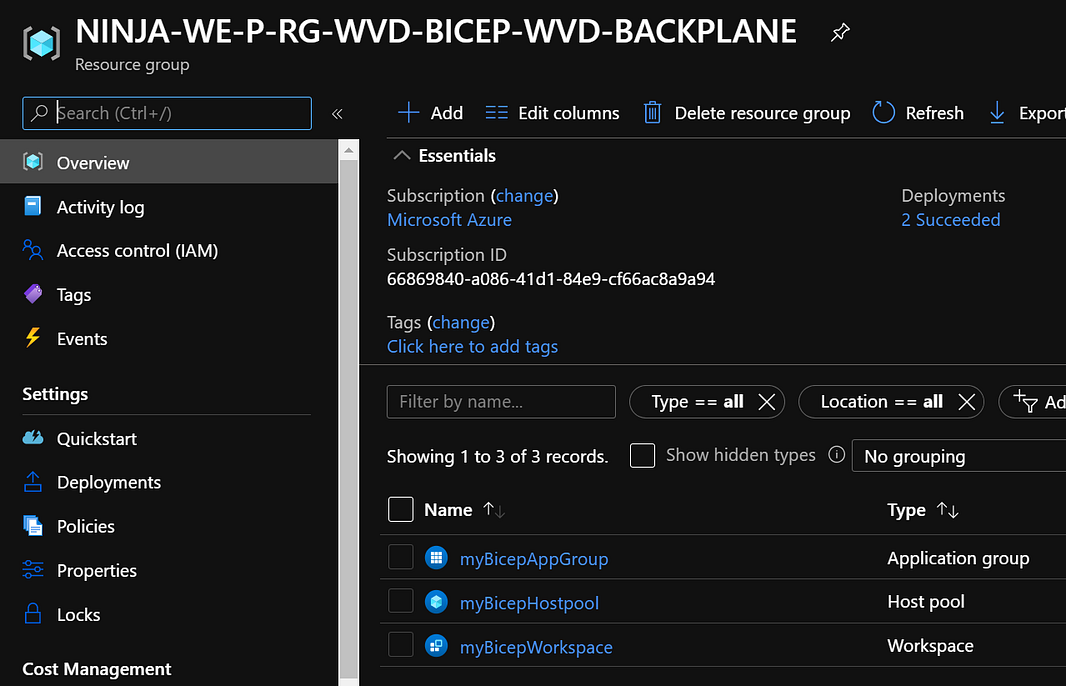Click change link next to Tags
1066x686 pixels.
point(461,322)
